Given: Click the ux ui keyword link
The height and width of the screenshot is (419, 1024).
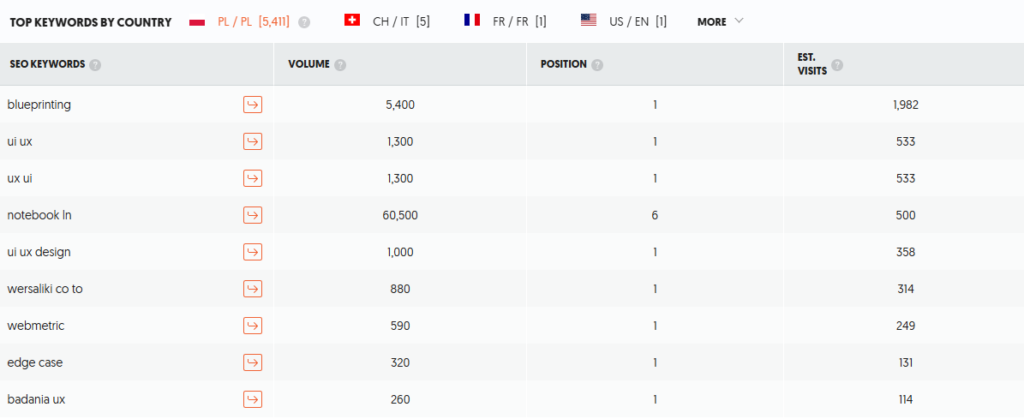Looking at the screenshot, I should [20, 178].
